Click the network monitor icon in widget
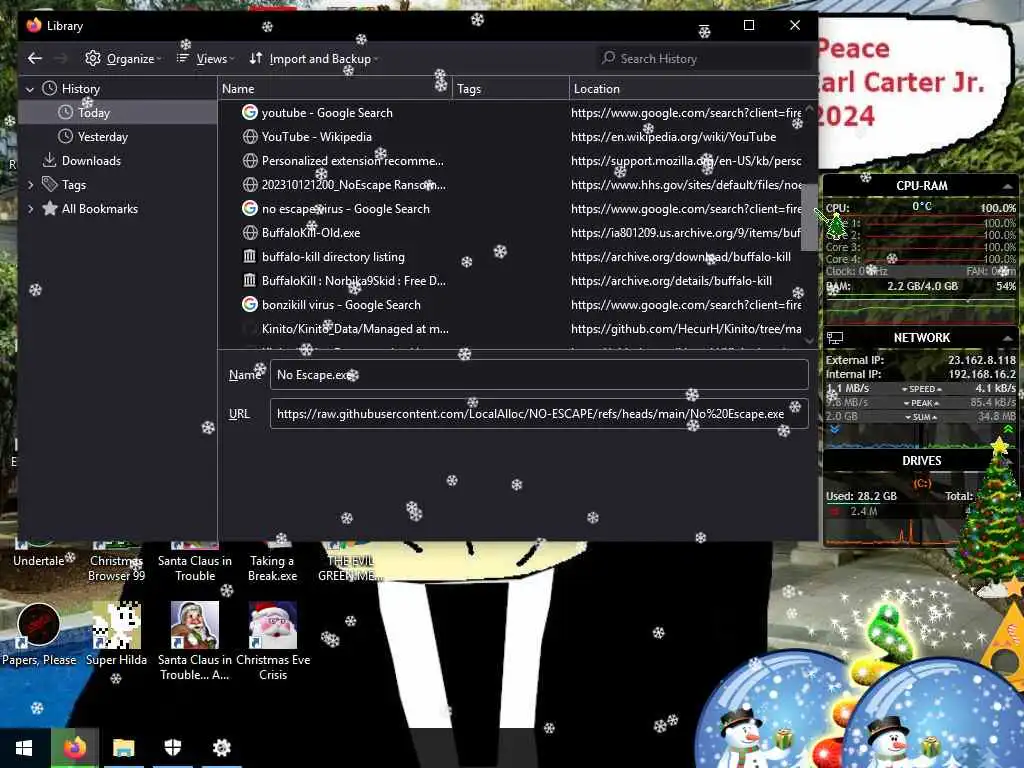This screenshot has height=768, width=1024. [835, 338]
